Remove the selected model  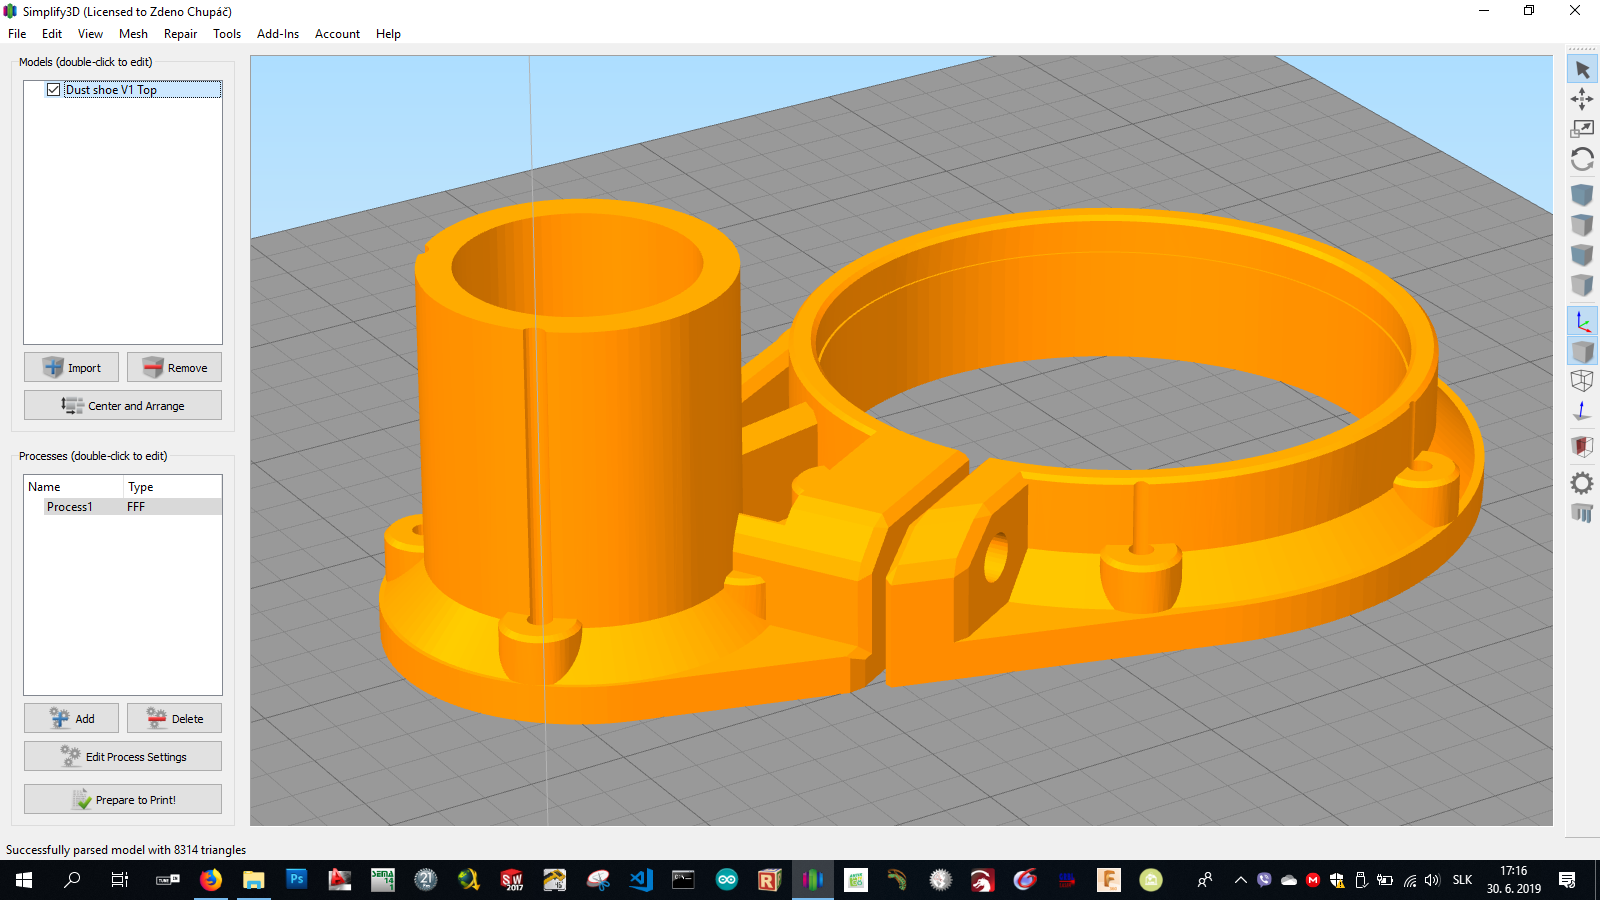point(174,367)
